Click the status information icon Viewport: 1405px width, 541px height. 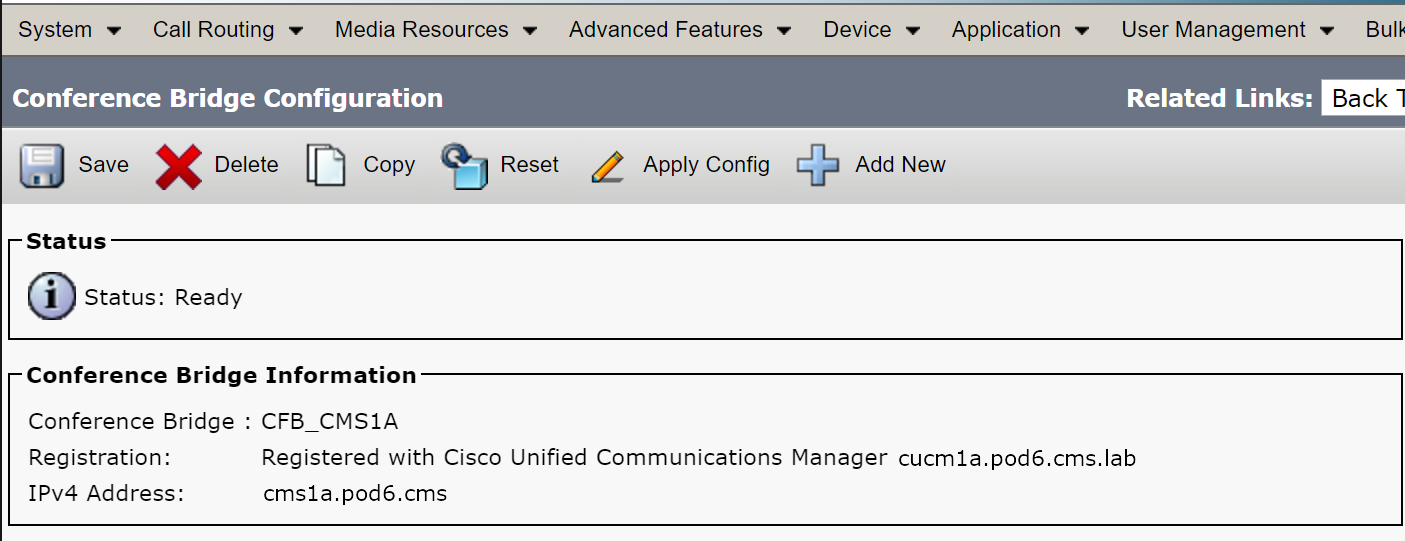click(51, 296)
